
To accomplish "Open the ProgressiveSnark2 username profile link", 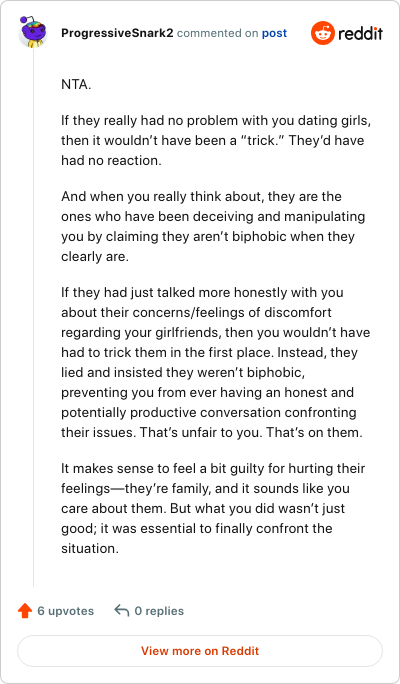I will (x=118, y=33).
